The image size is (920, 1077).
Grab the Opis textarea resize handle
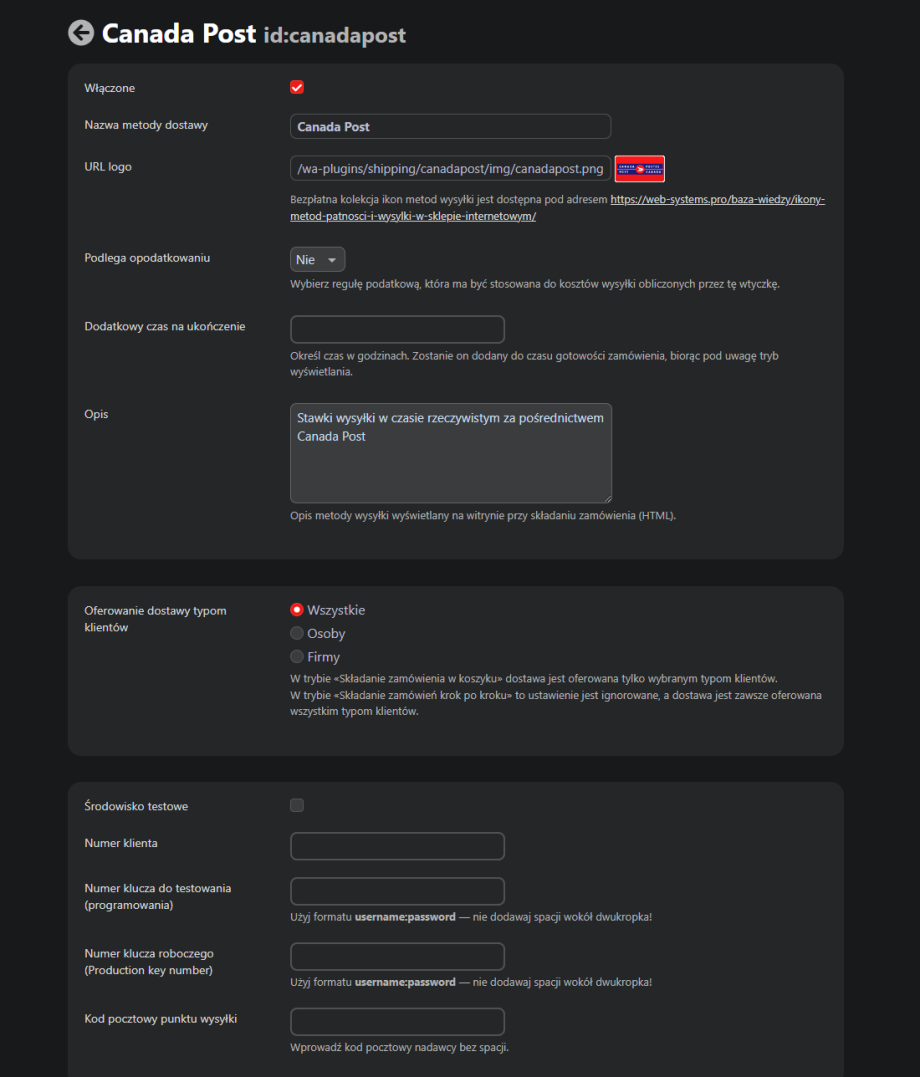coord(606,497)
